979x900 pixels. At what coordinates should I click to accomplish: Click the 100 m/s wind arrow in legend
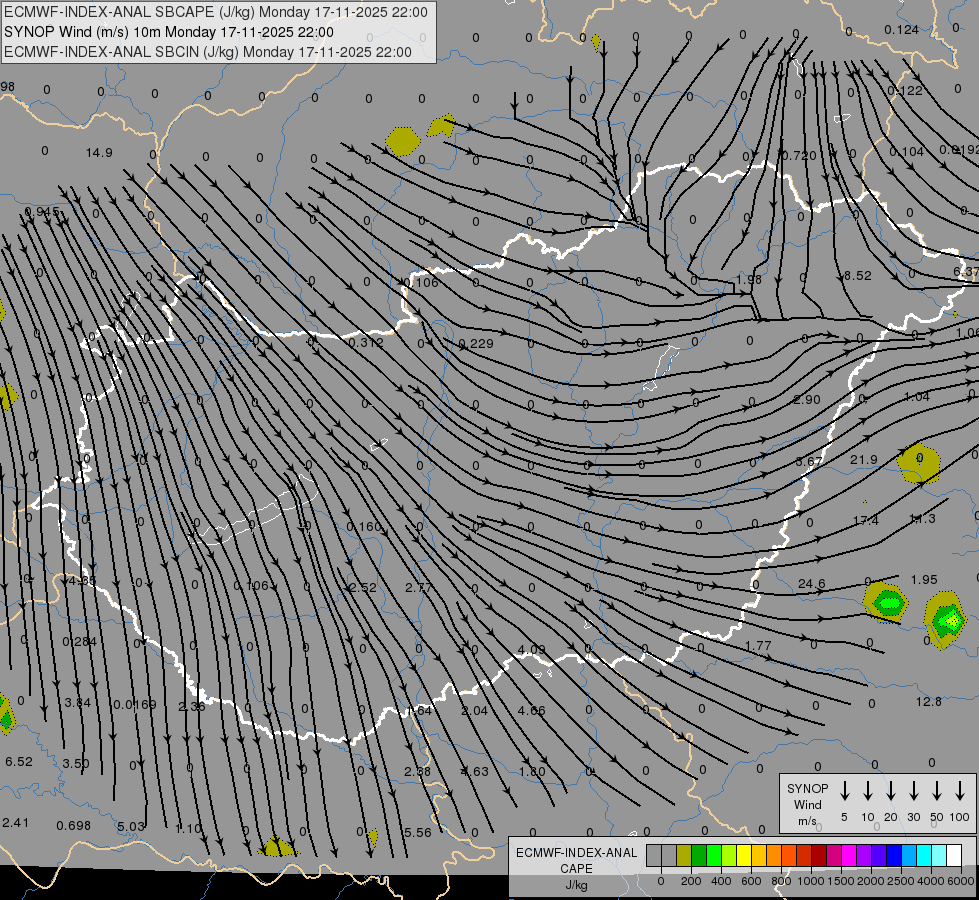coord(960,791)
